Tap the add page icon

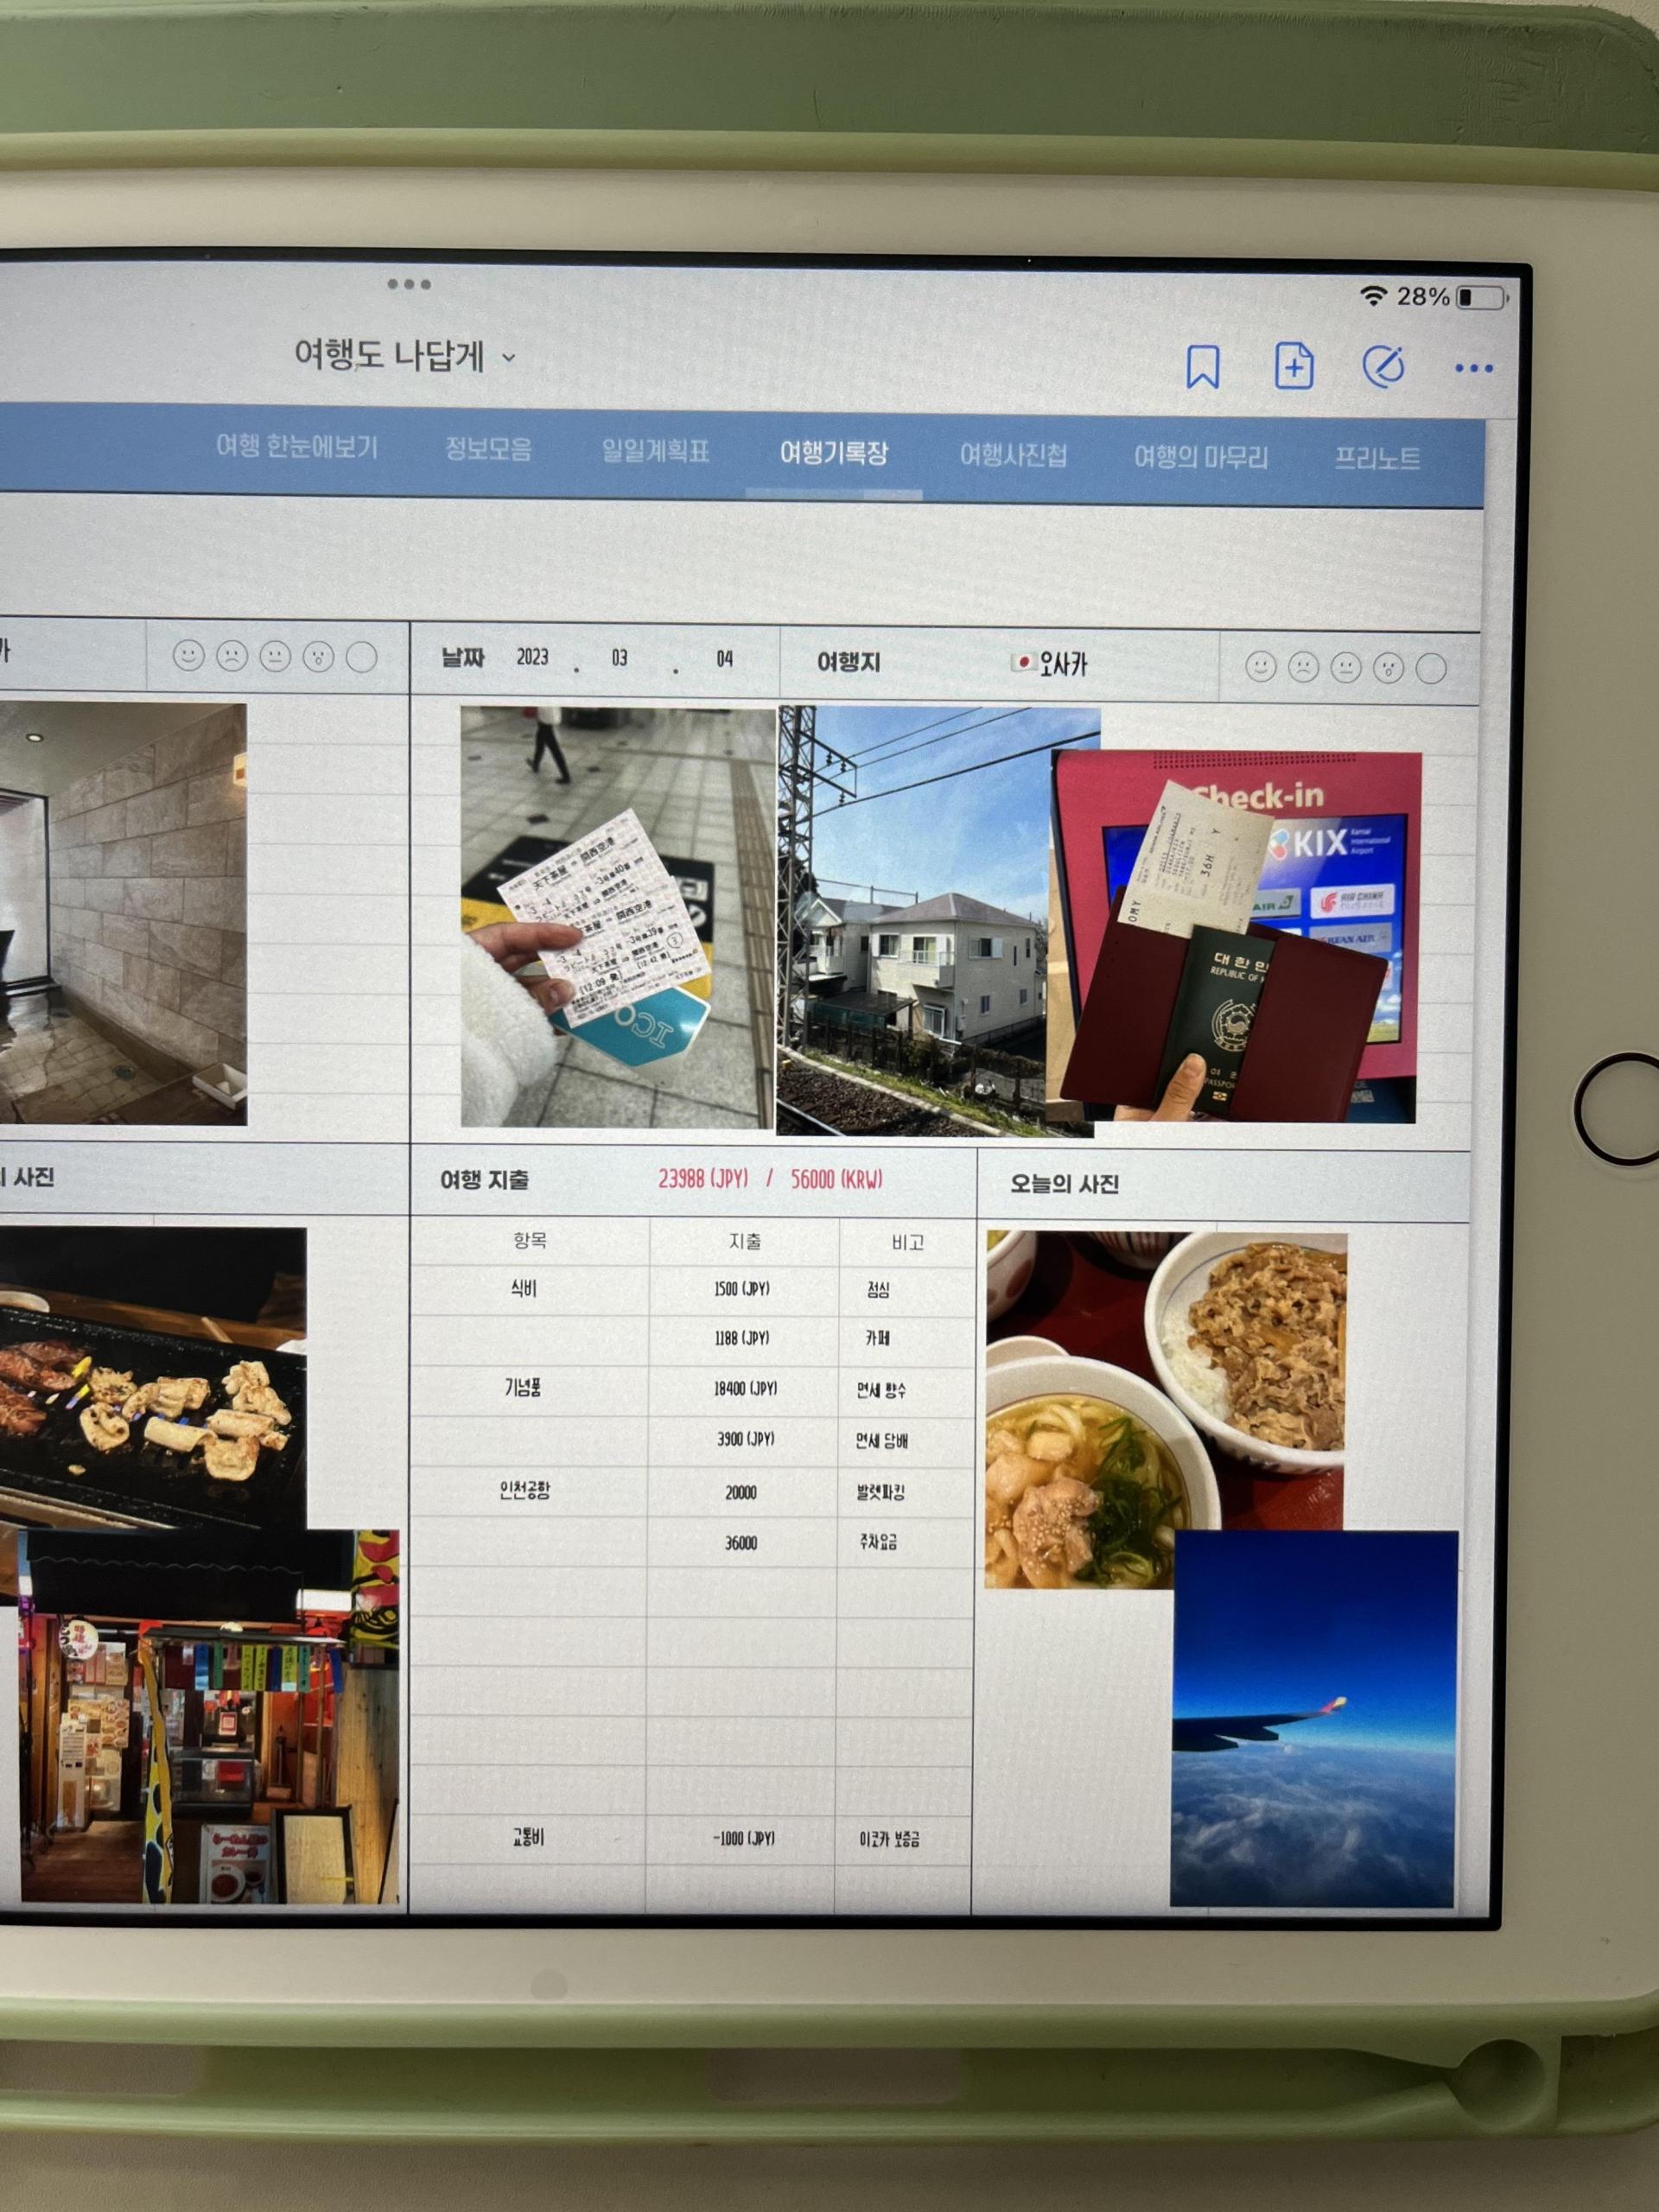click(1294, 366)
